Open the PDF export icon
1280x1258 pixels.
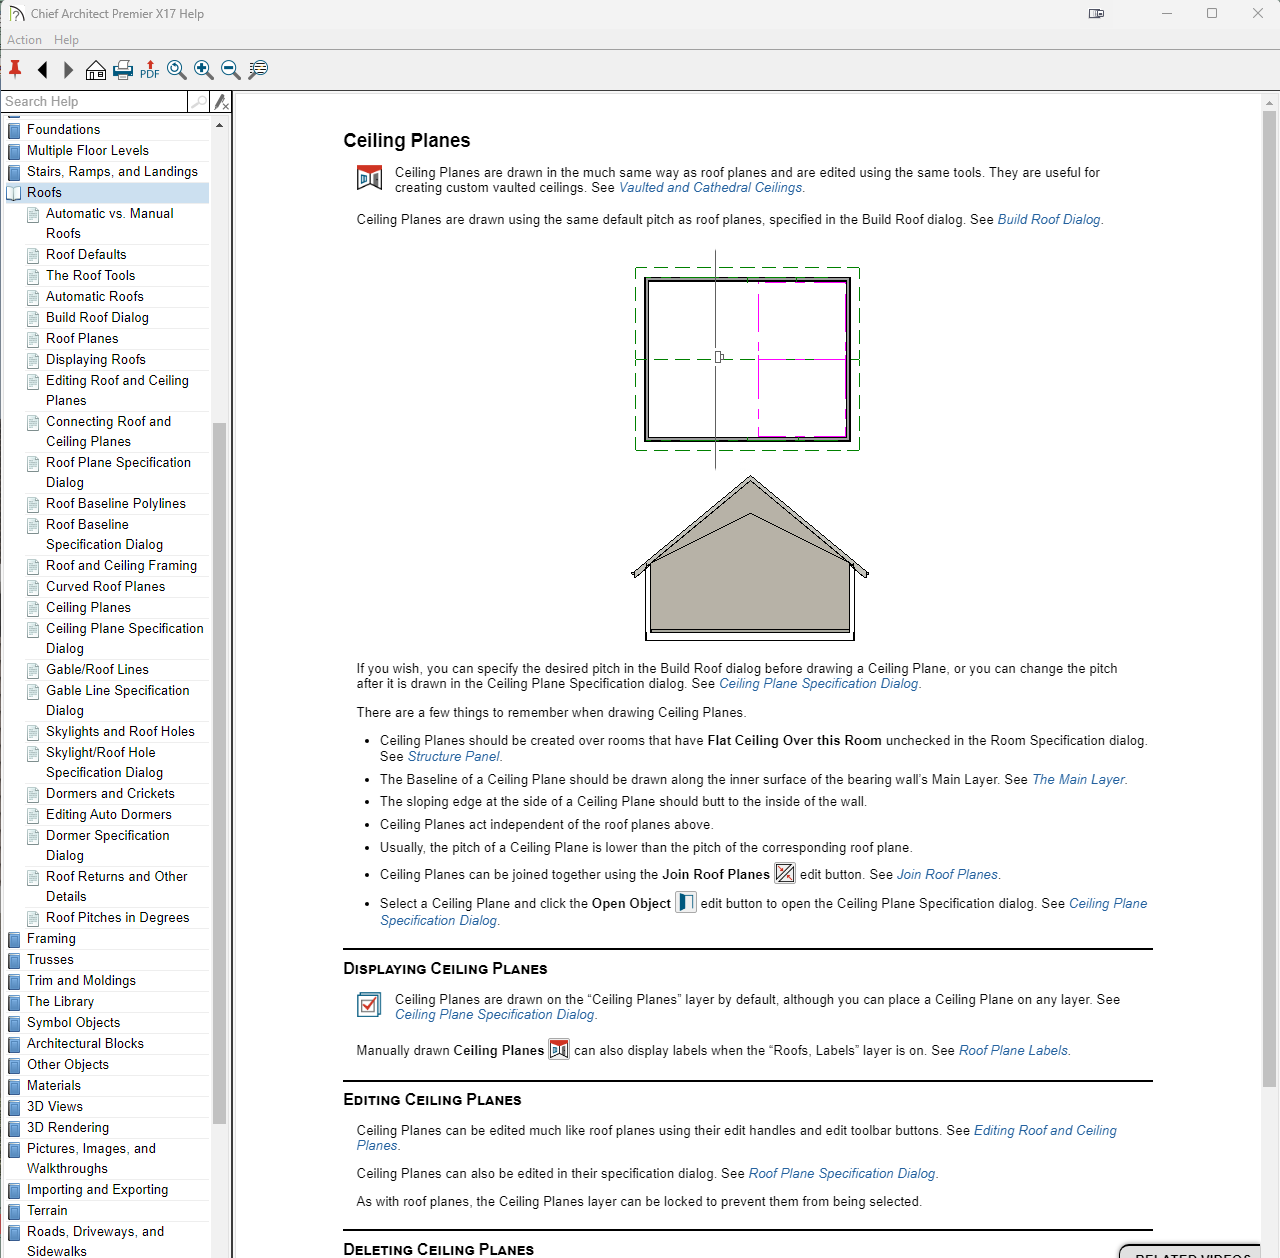pos(150,69)
